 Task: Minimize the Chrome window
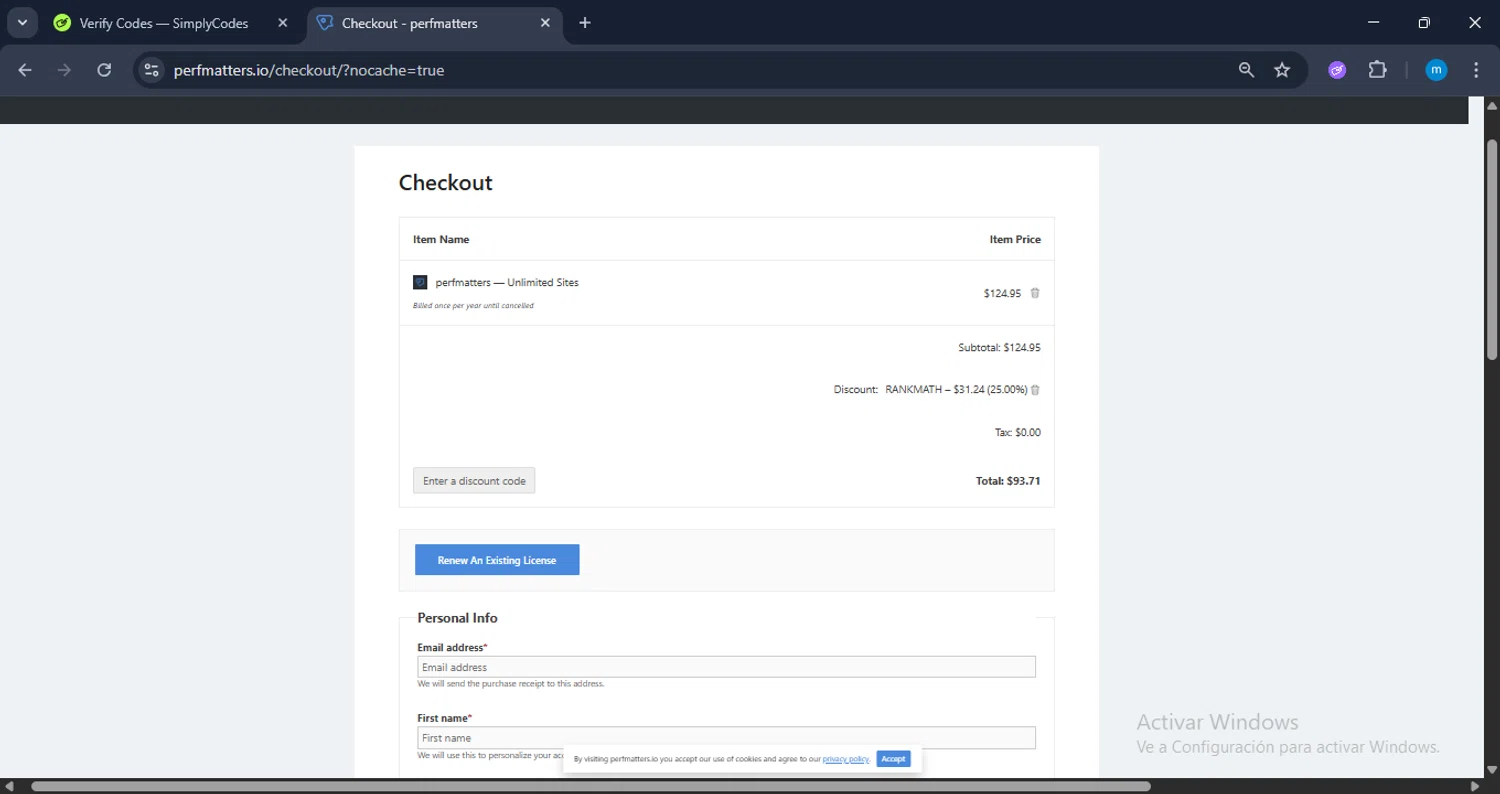(x=1373, y=23)
